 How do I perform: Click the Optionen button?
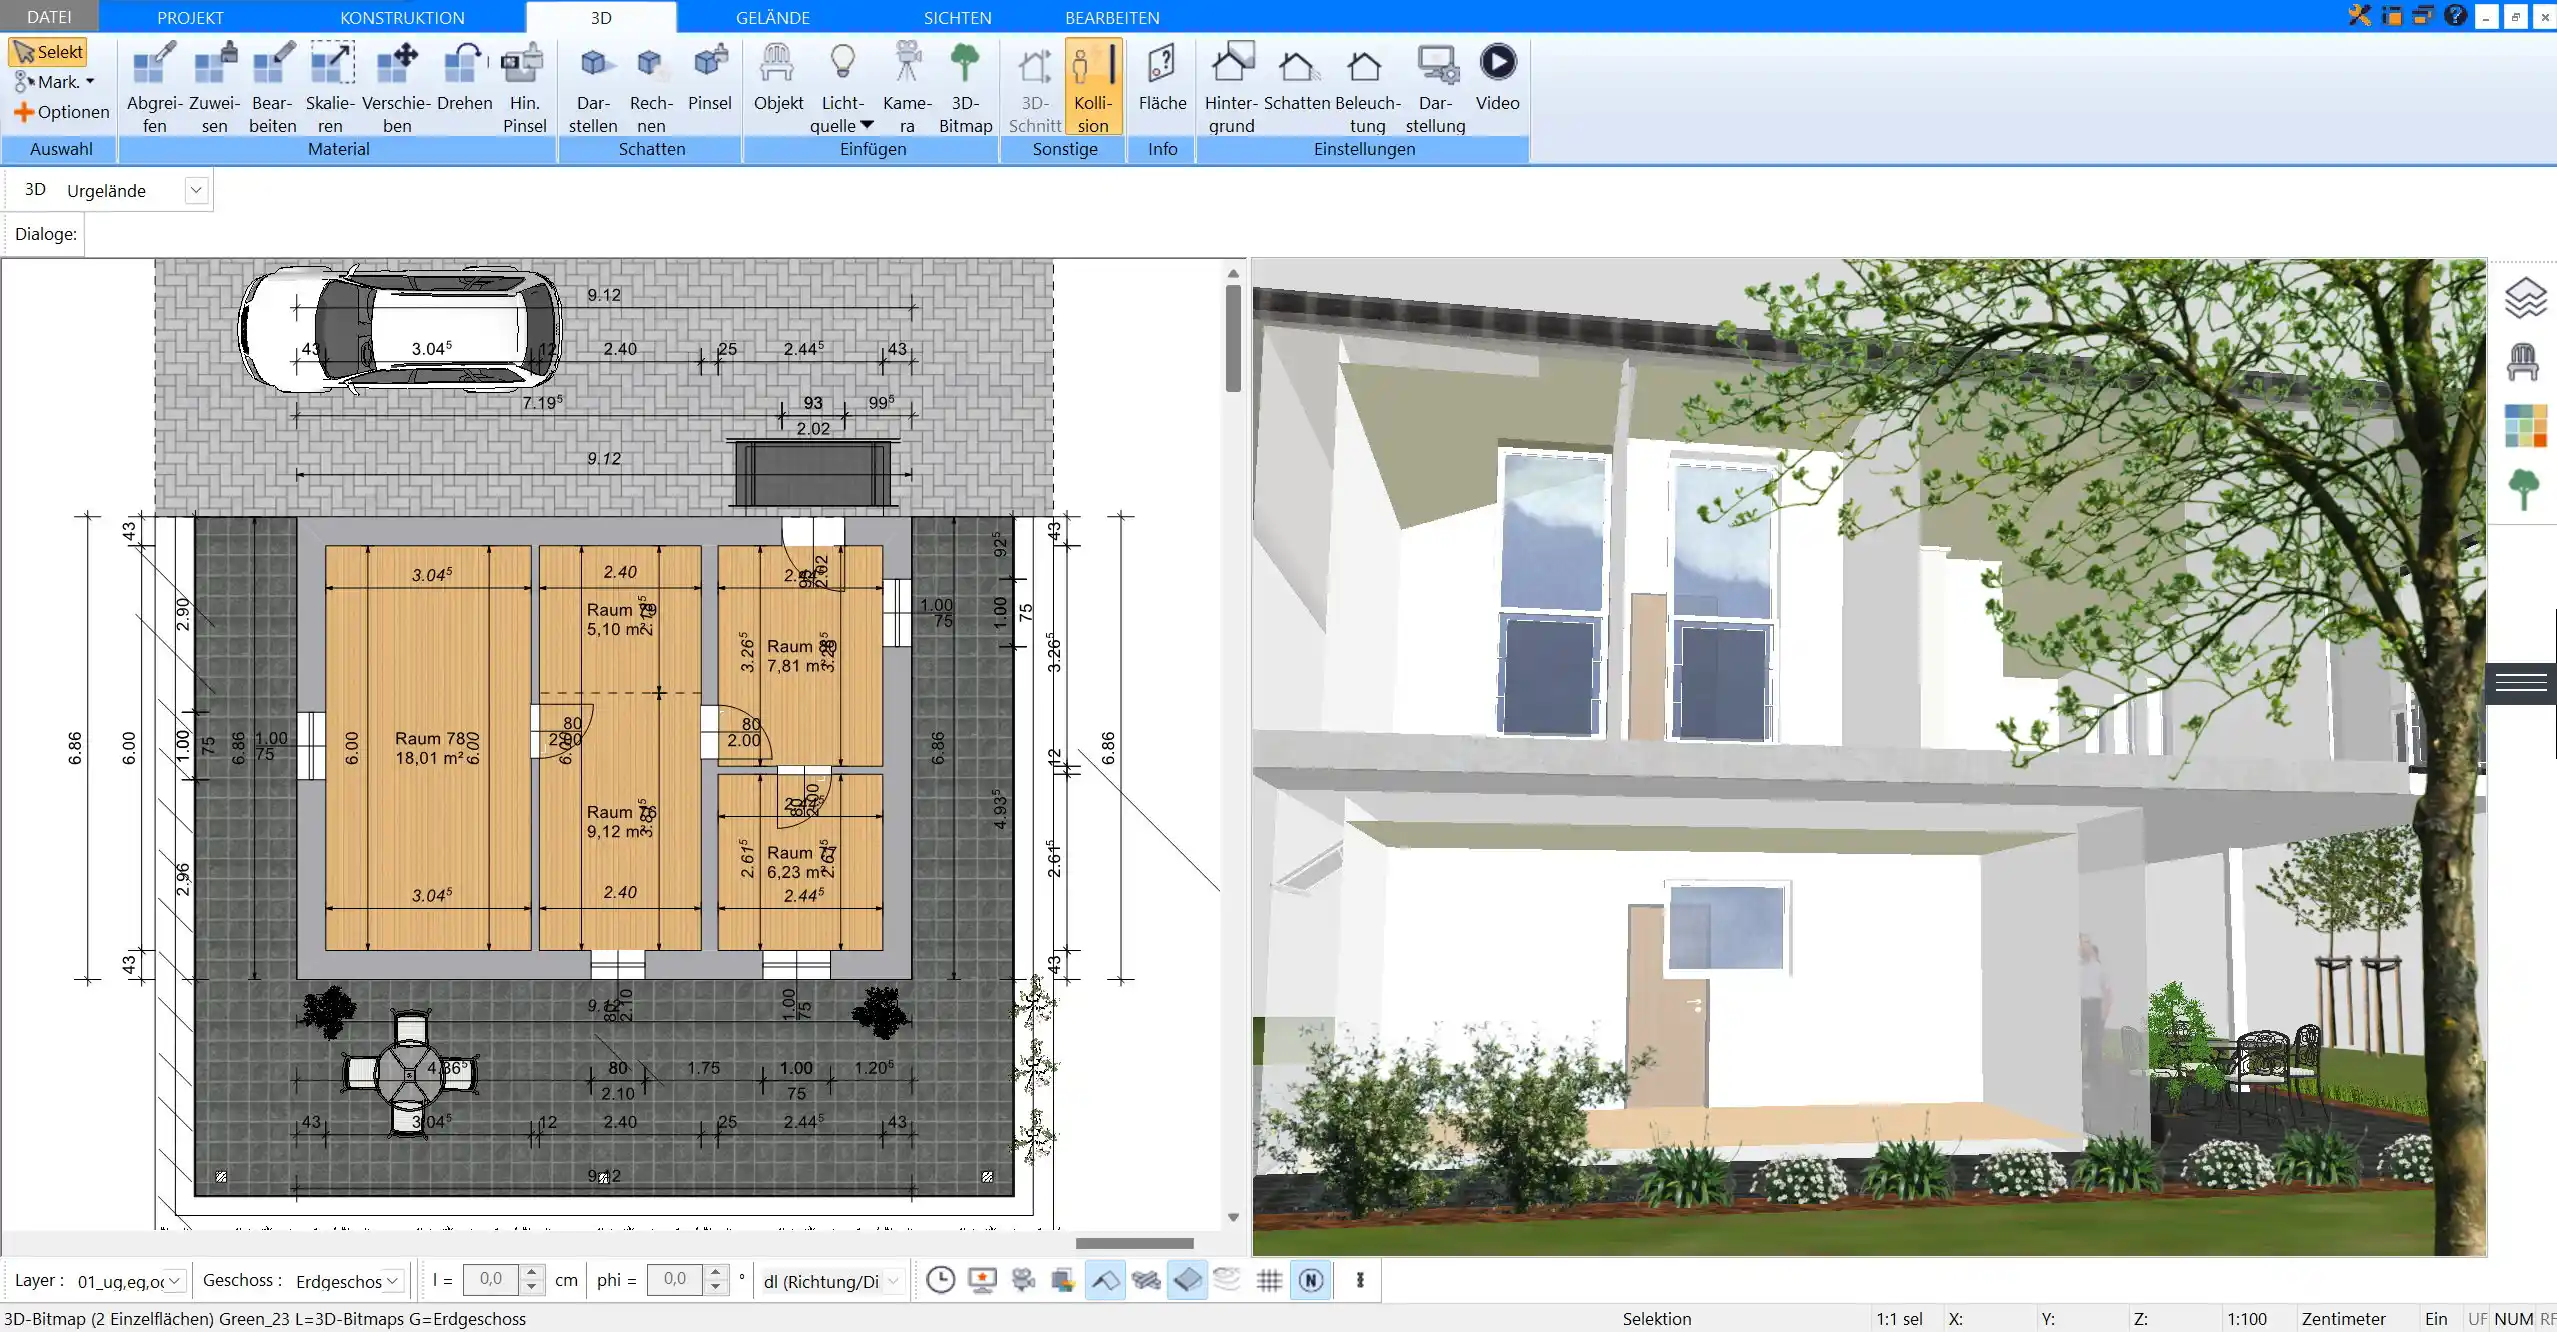[61, 112]
